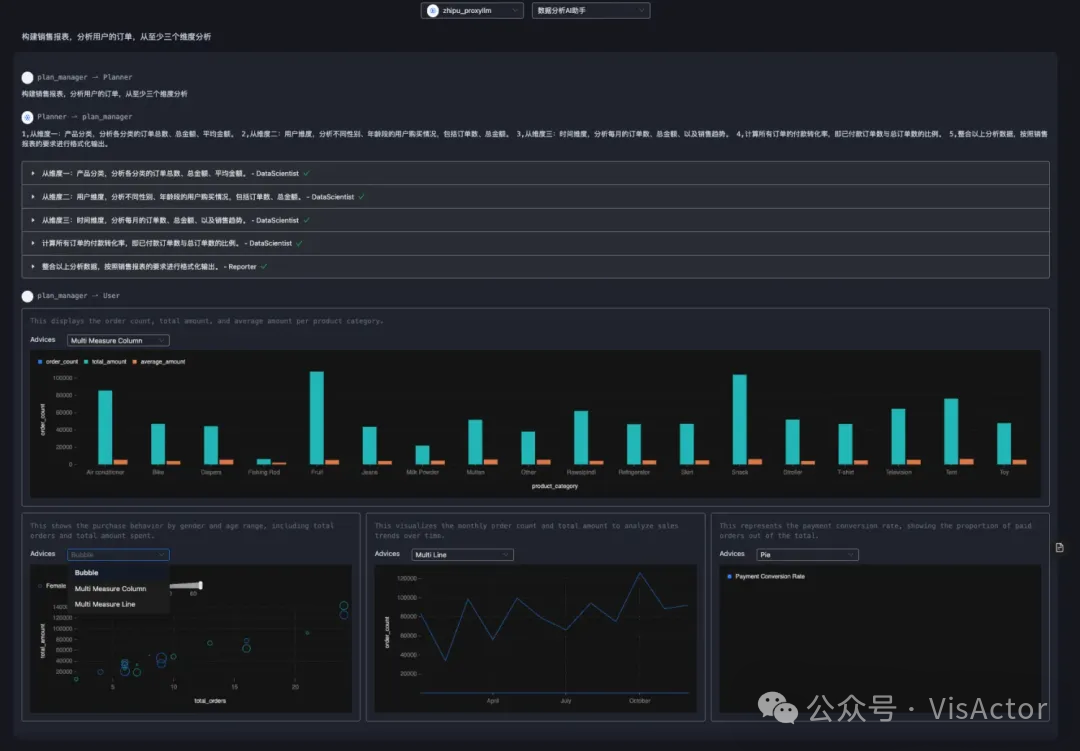Click the plan_manager avatar icon above the plan
1080x751 pixels.
(27, 77)
